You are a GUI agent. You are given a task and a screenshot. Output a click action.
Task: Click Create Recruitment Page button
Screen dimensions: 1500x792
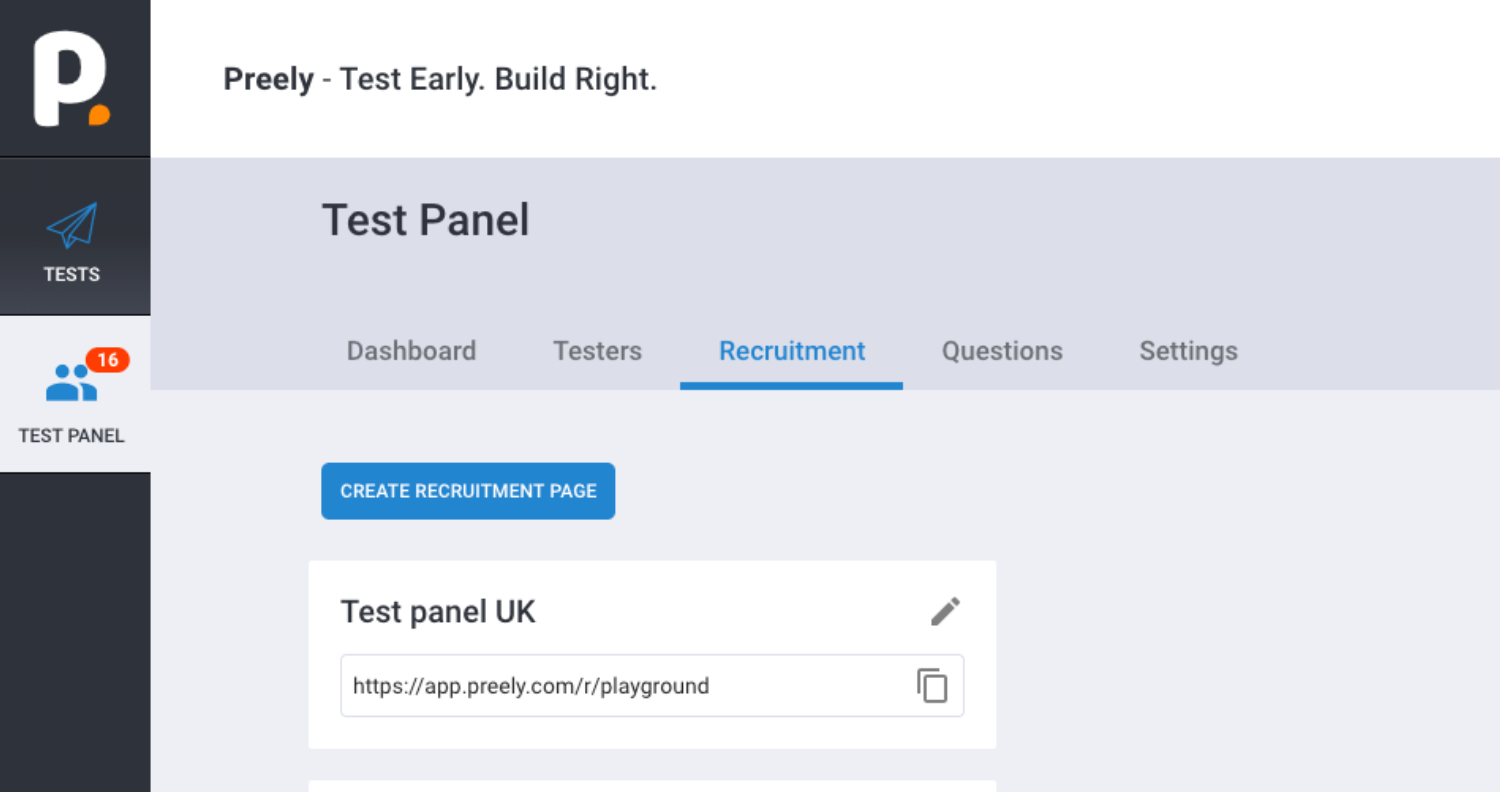coord(468,491)
